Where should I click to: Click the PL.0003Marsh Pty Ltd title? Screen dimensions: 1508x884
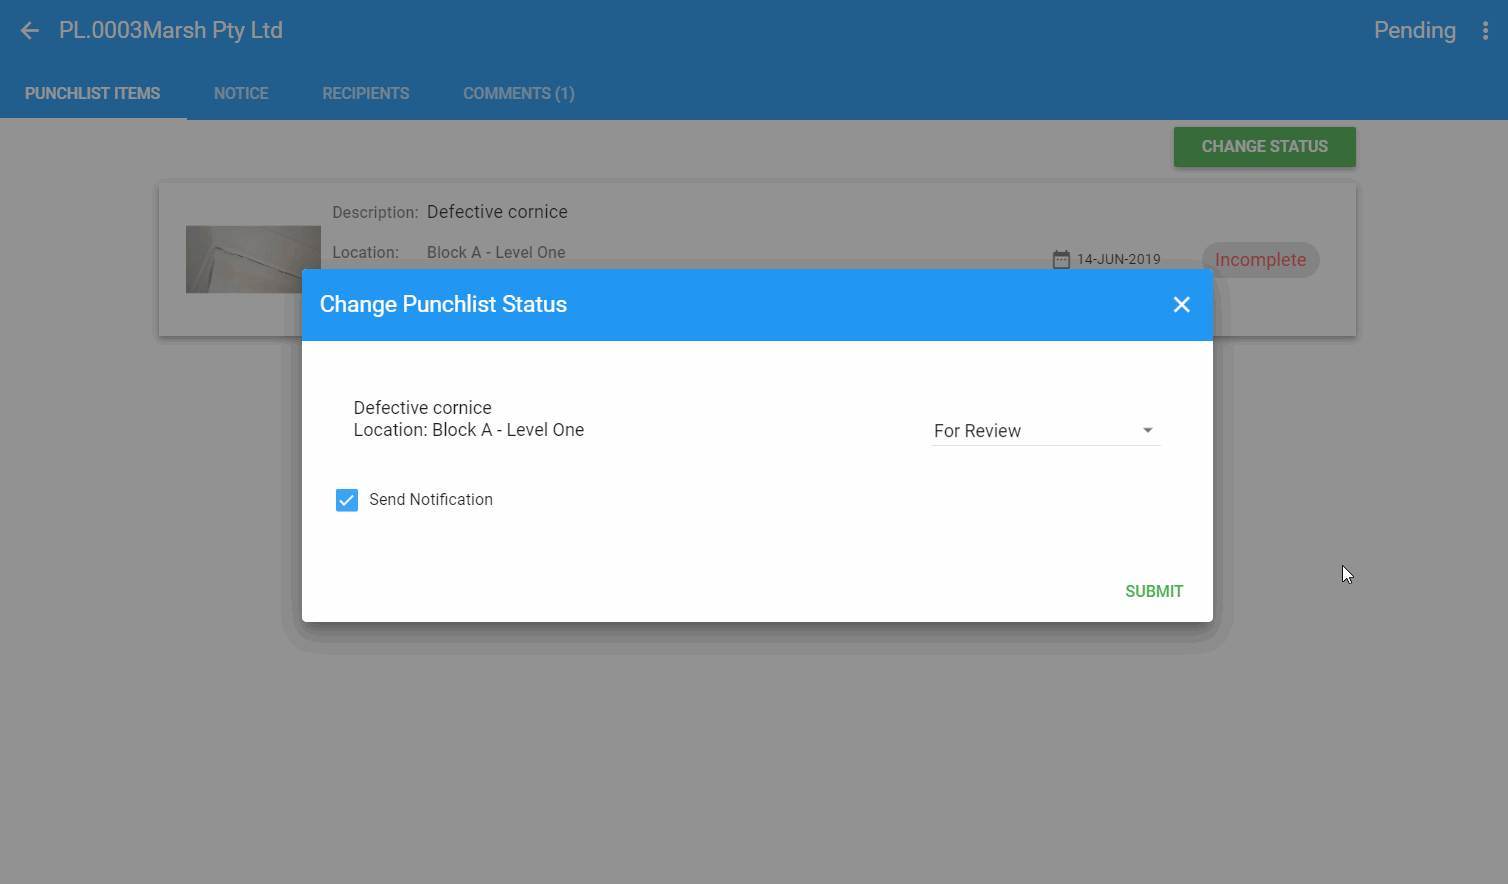pos(171,31)
